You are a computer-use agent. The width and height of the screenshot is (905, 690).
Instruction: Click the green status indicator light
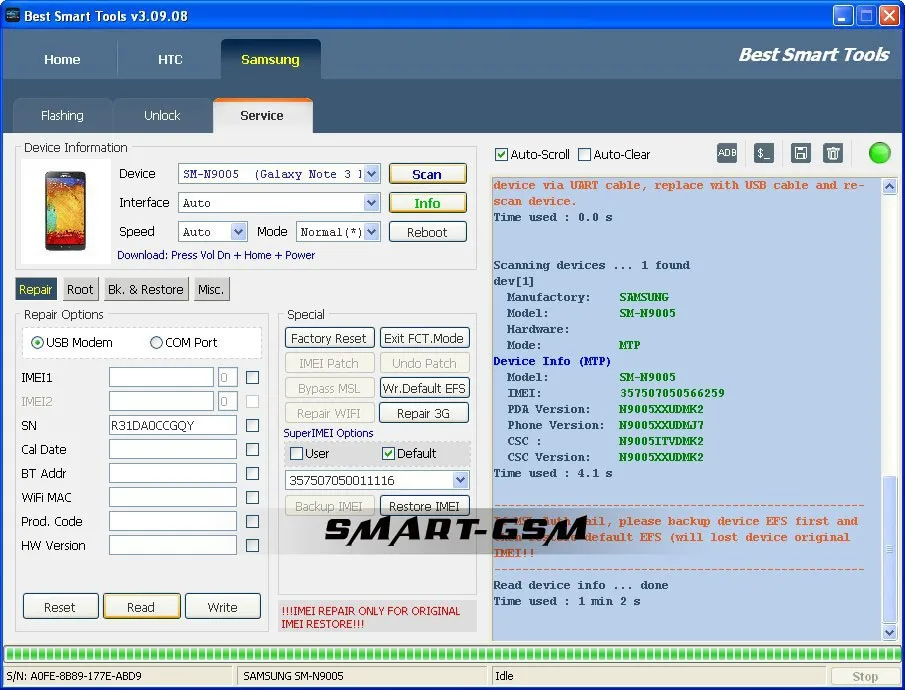[x=880, y=153]
